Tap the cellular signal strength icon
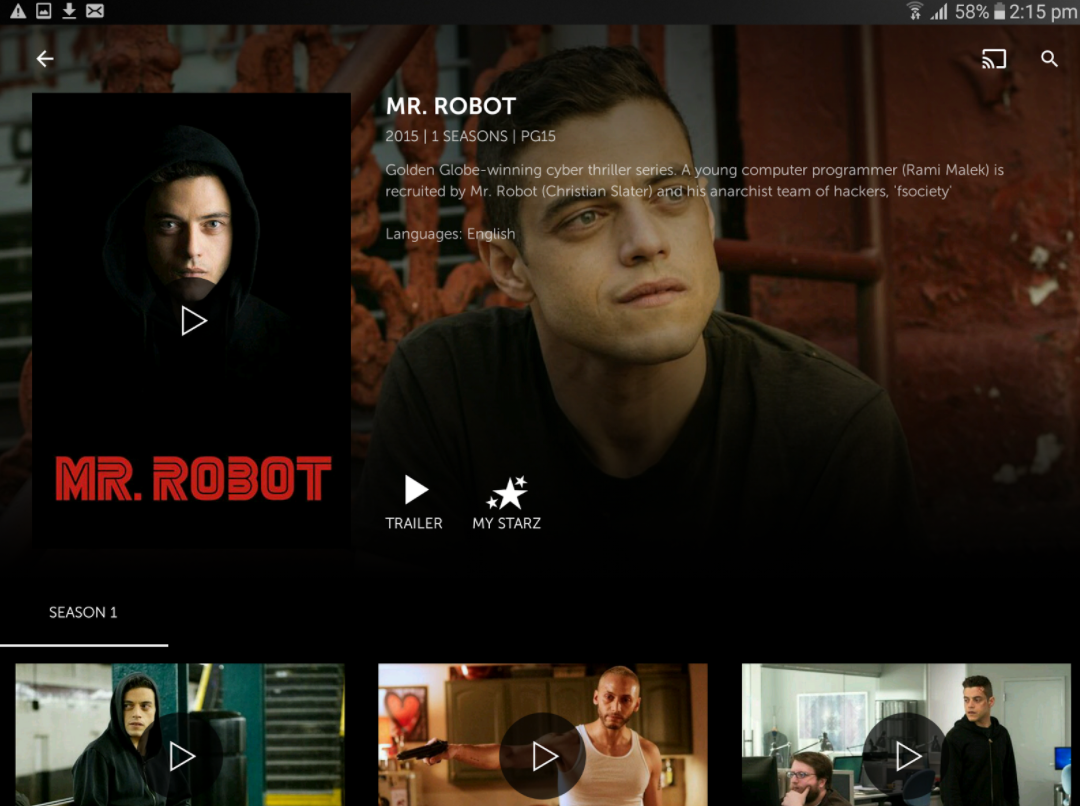 click(939, 11)
